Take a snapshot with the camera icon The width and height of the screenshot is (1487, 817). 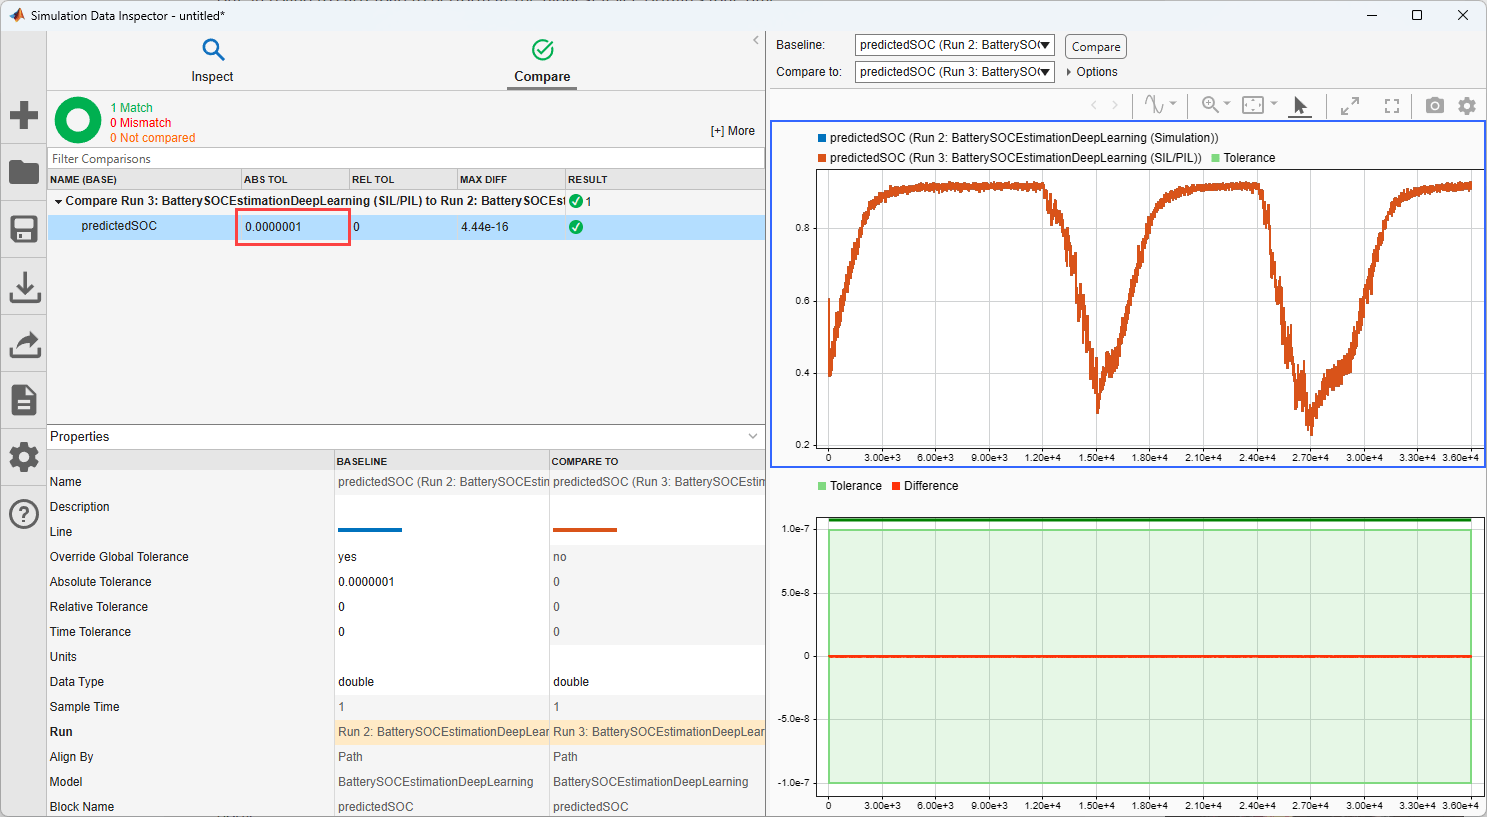(x=1434, y=105)
